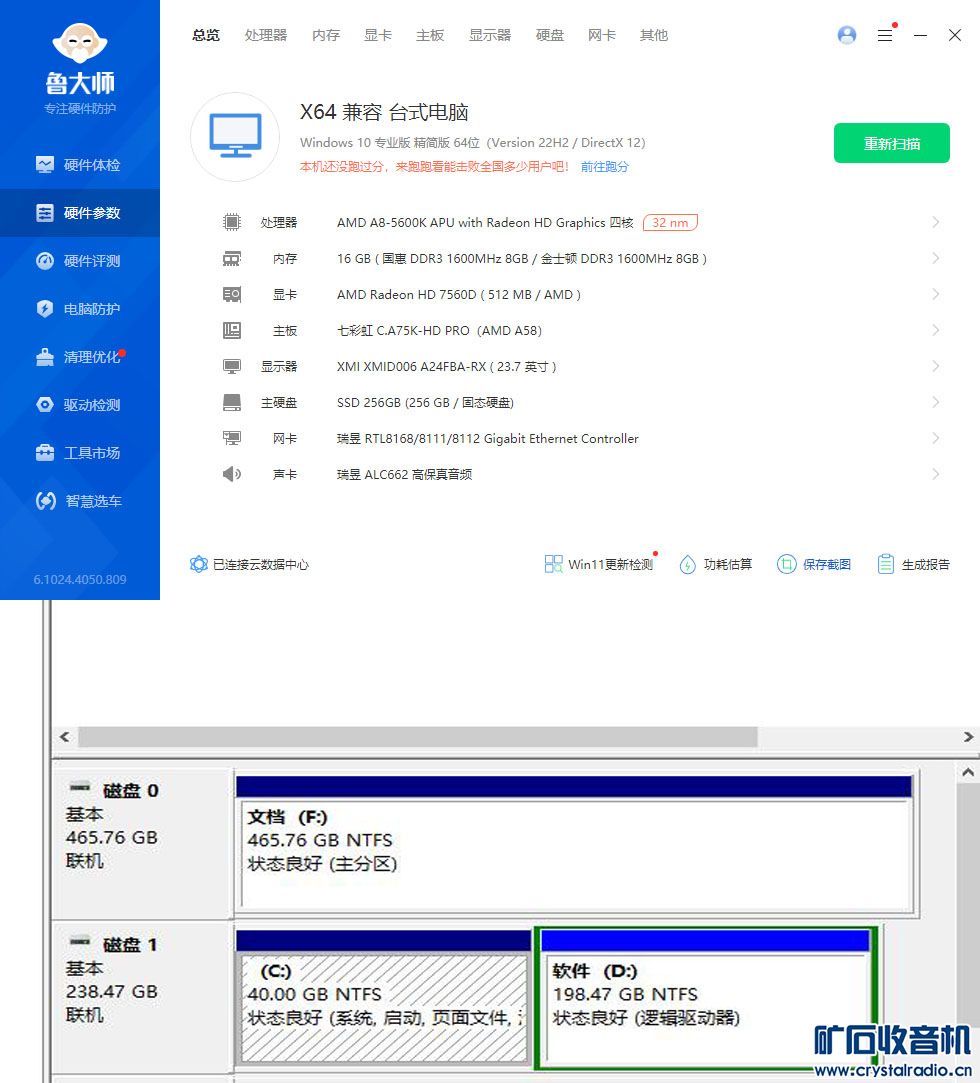Viewport: 980px width, 1083px height.
Task: Click the 32 nm process badge
Action: [670, 222]
